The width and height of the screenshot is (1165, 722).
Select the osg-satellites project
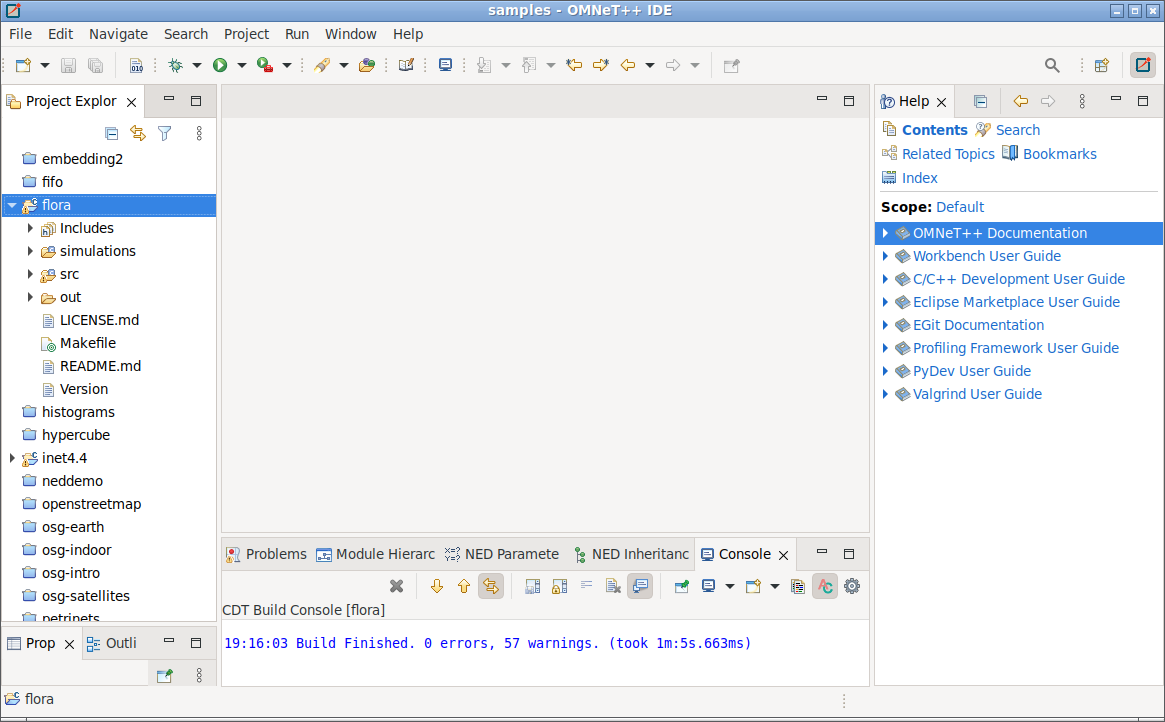[x=85, y=596]
